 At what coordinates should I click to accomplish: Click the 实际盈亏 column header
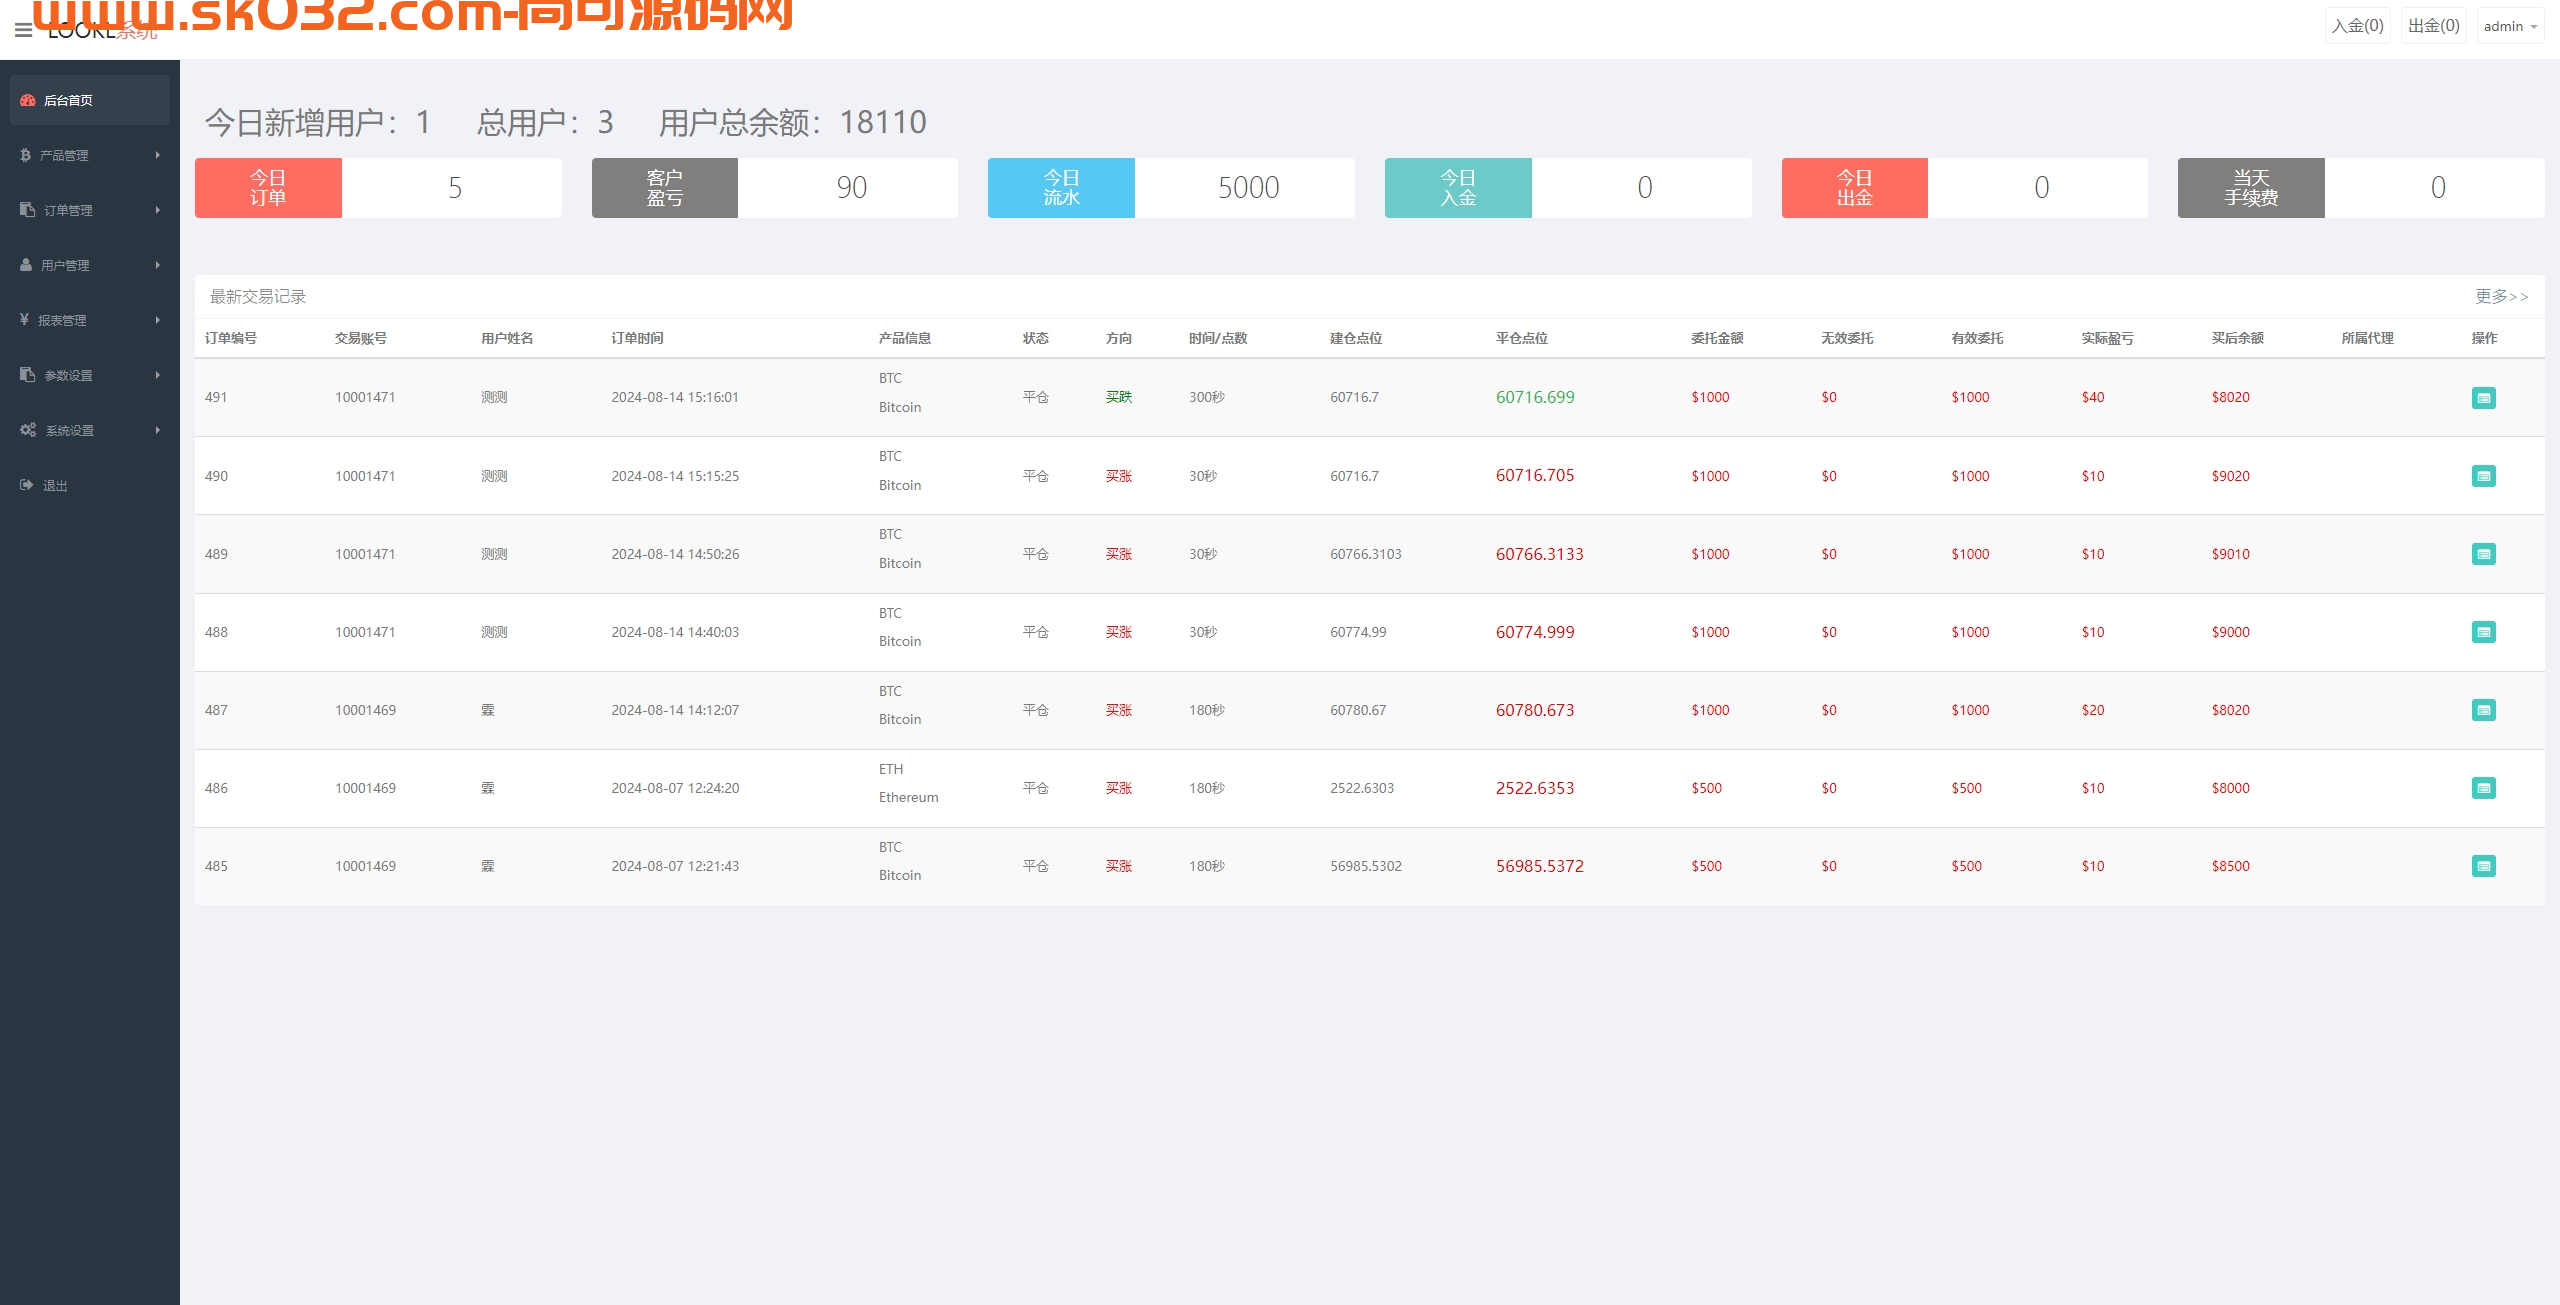coord(2108,338)
